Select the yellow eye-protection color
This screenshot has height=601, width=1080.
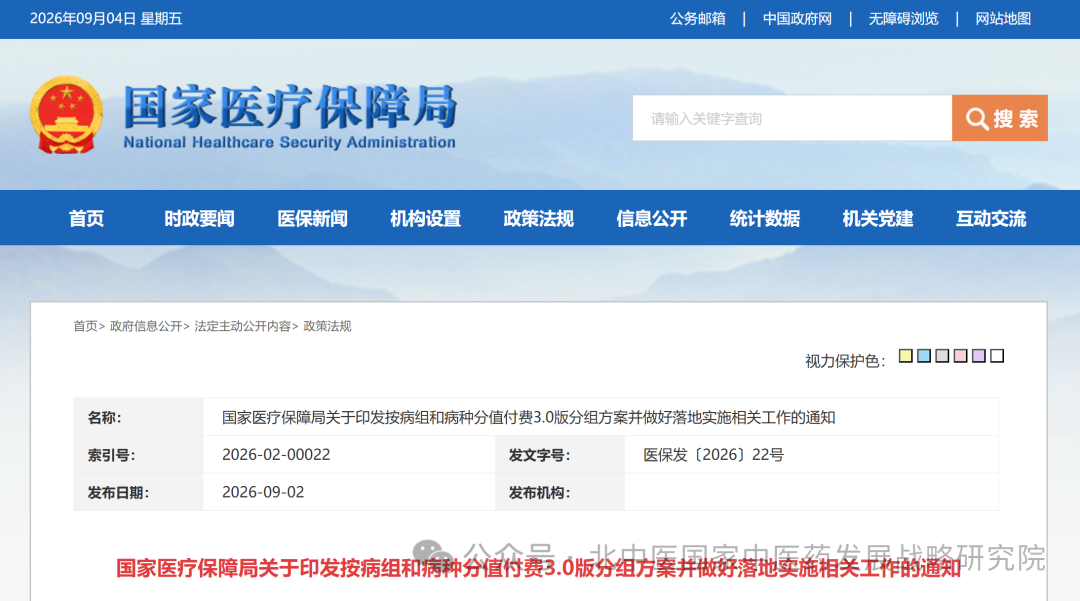click(906, 356)
